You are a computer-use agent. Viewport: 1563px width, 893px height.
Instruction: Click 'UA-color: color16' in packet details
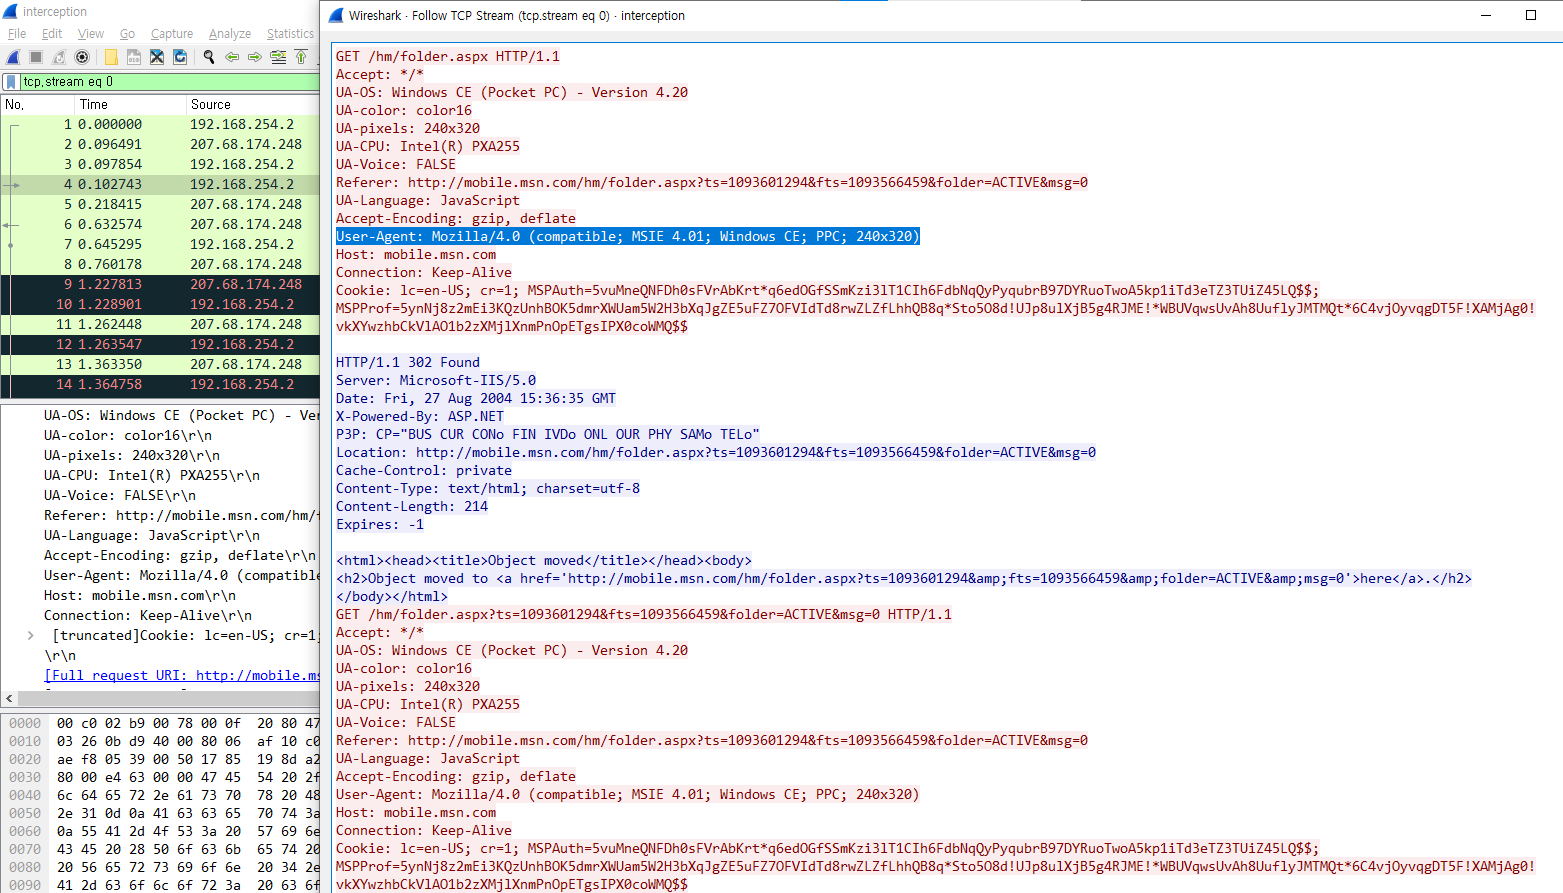tap(128, 435)
